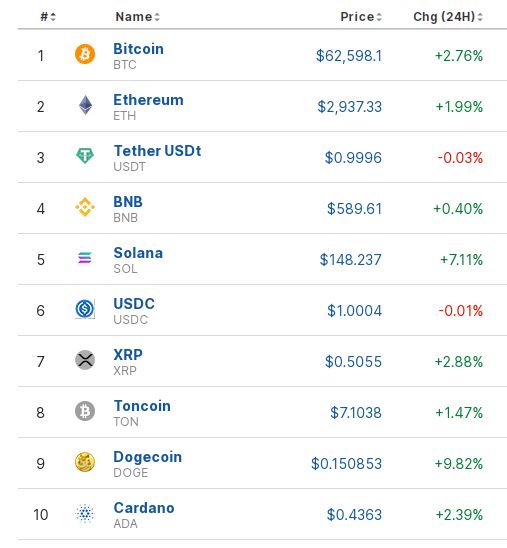Select Cardano price value $0.4363
The height and width of the screenshot is (548, 507).
coord(354,514)
